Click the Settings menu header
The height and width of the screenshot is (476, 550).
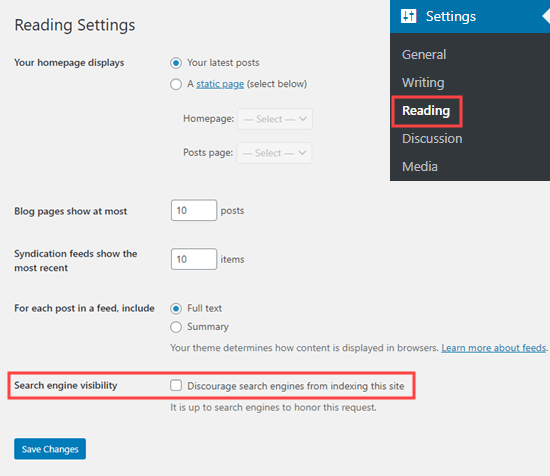pos(470,16)
